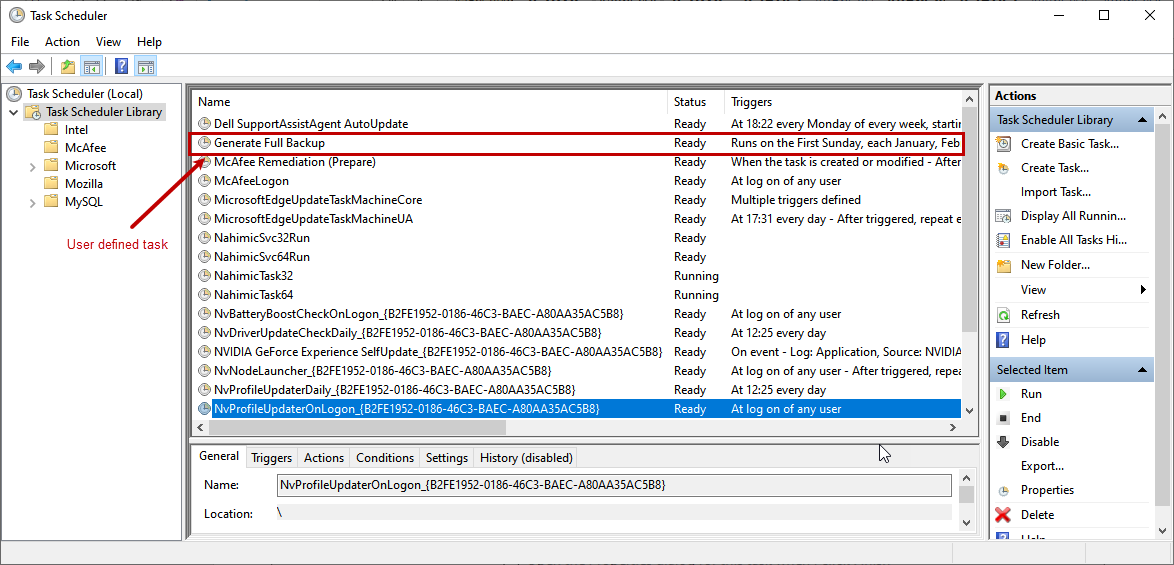Toggle the Show/Hide Console Tree toolbar icon

(91, 67)
